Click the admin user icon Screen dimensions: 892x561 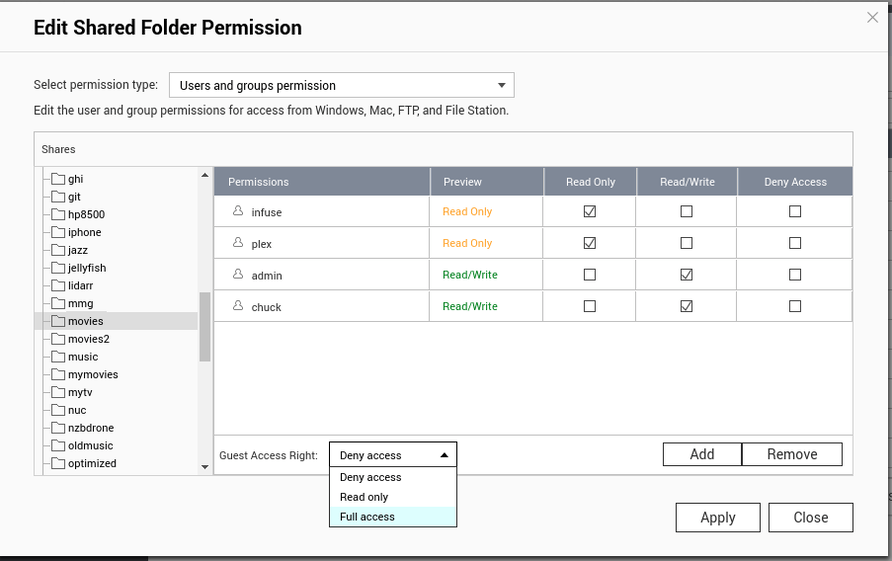point(238,275)
